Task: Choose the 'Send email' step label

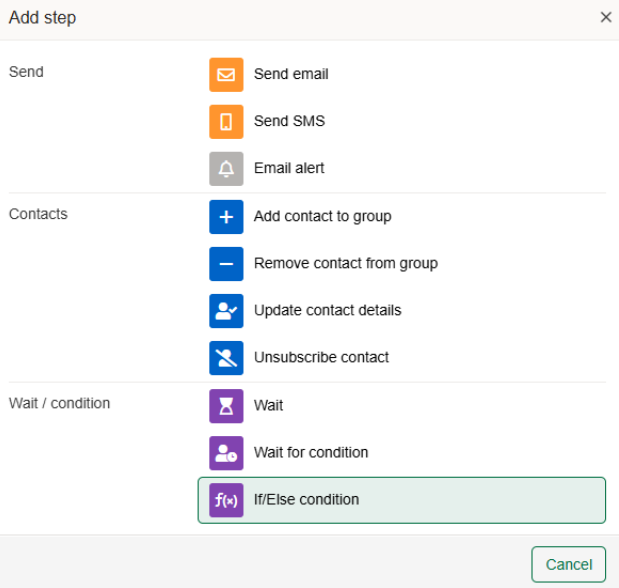Action: tap(291, 75)
